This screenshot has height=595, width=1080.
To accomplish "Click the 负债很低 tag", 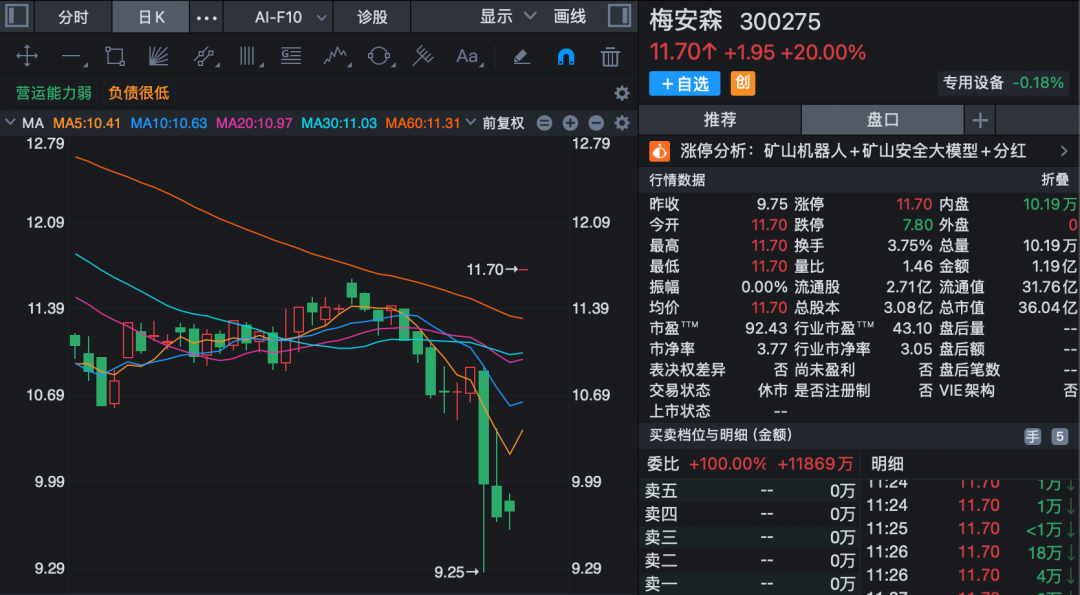I will 138,93.
